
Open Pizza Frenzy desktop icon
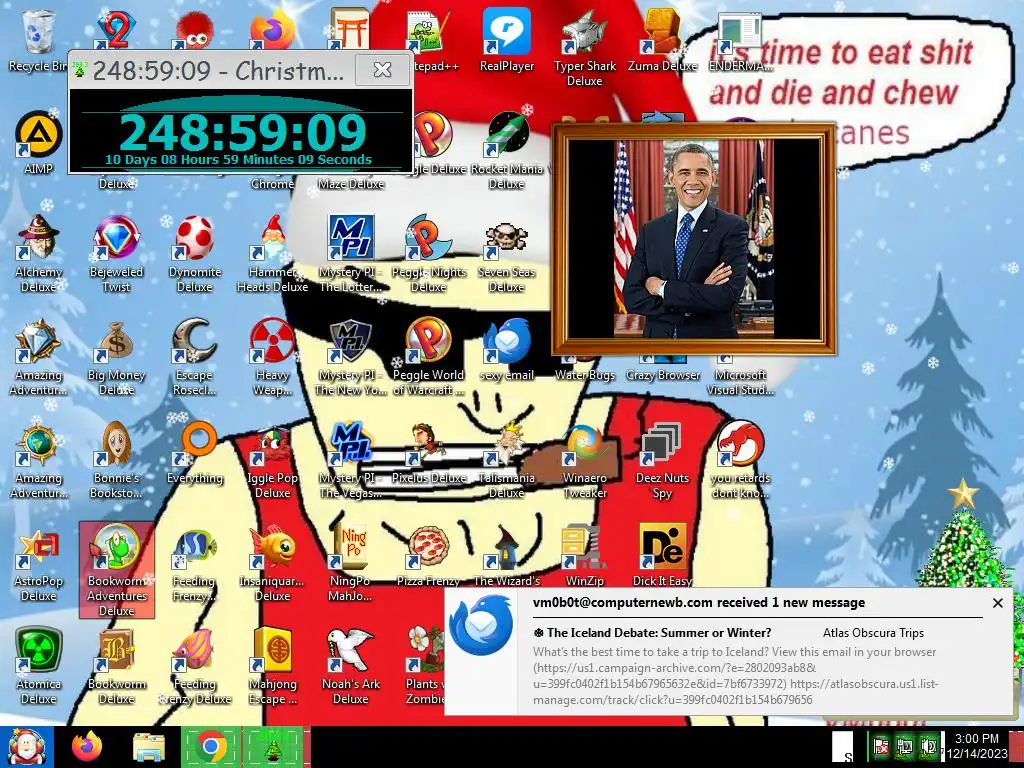click(x=428, y=555)
